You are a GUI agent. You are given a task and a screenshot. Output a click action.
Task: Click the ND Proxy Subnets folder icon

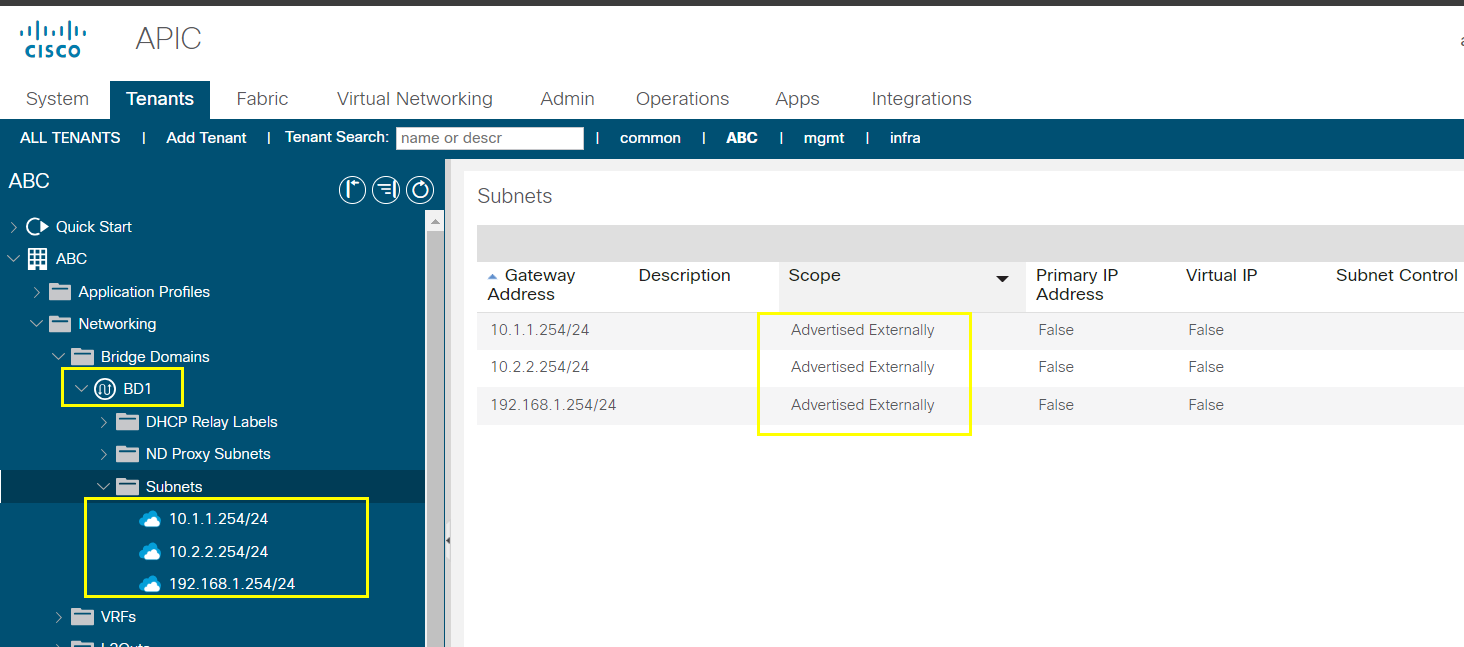coord(128,454)
